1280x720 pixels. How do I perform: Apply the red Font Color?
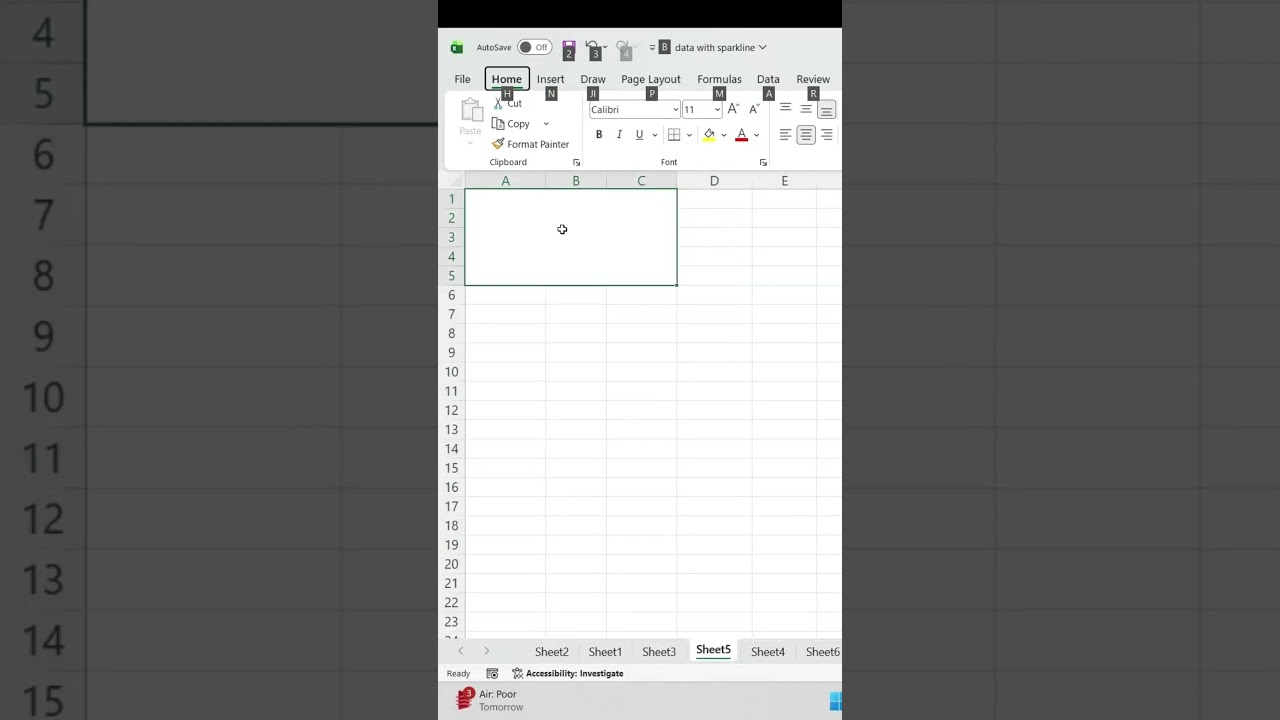tap(741, 135)
